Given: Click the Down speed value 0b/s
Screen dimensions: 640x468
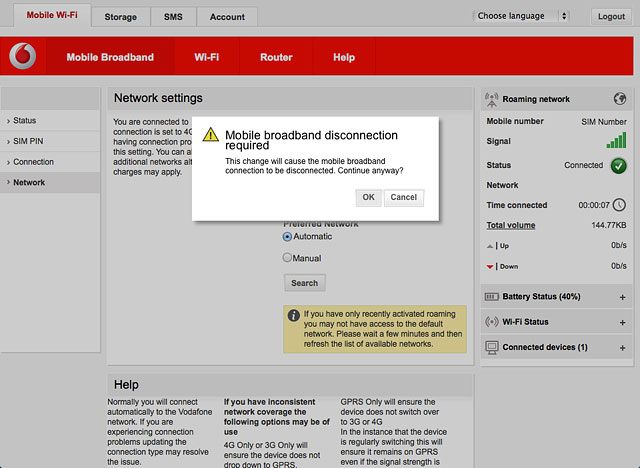Looking at the screenshot, I should click(619, 266).
